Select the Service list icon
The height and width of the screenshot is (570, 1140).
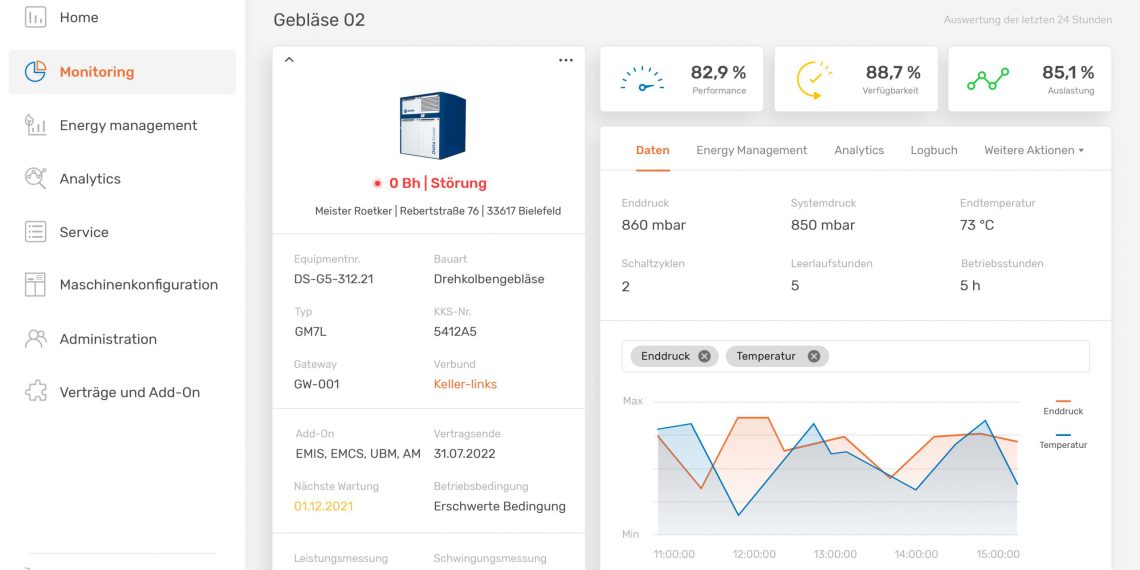(x=35, y=232)
